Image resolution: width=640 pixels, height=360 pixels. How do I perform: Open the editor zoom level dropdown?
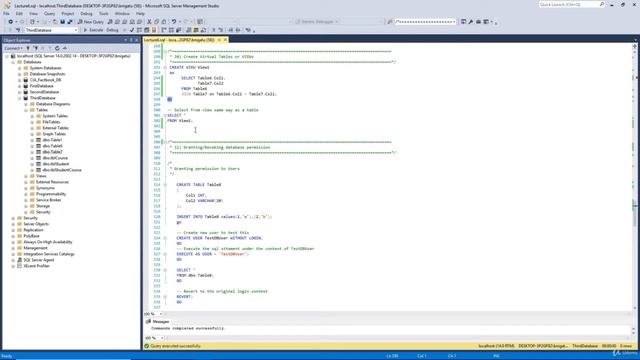click(x=160, y=314)
